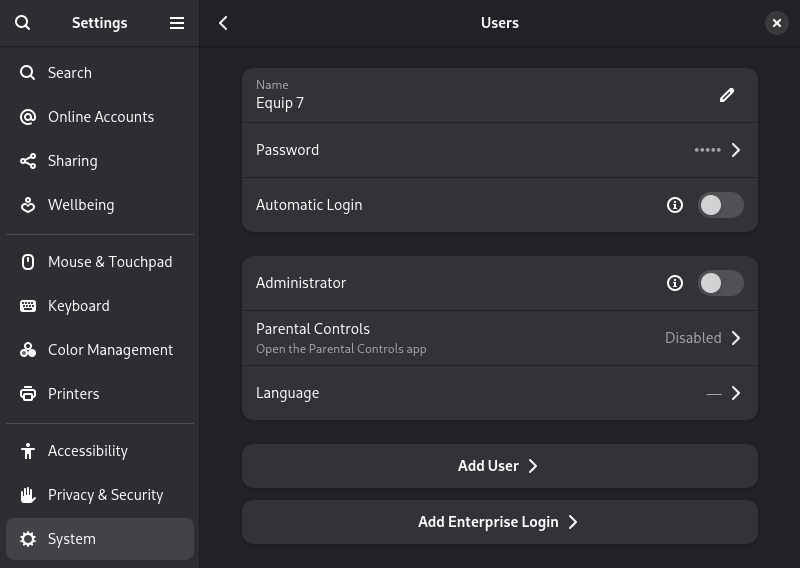Expand the Parental Controls row arrow
Screen dimensions: 800x568
pyautogui.click(x=736, y=338)
